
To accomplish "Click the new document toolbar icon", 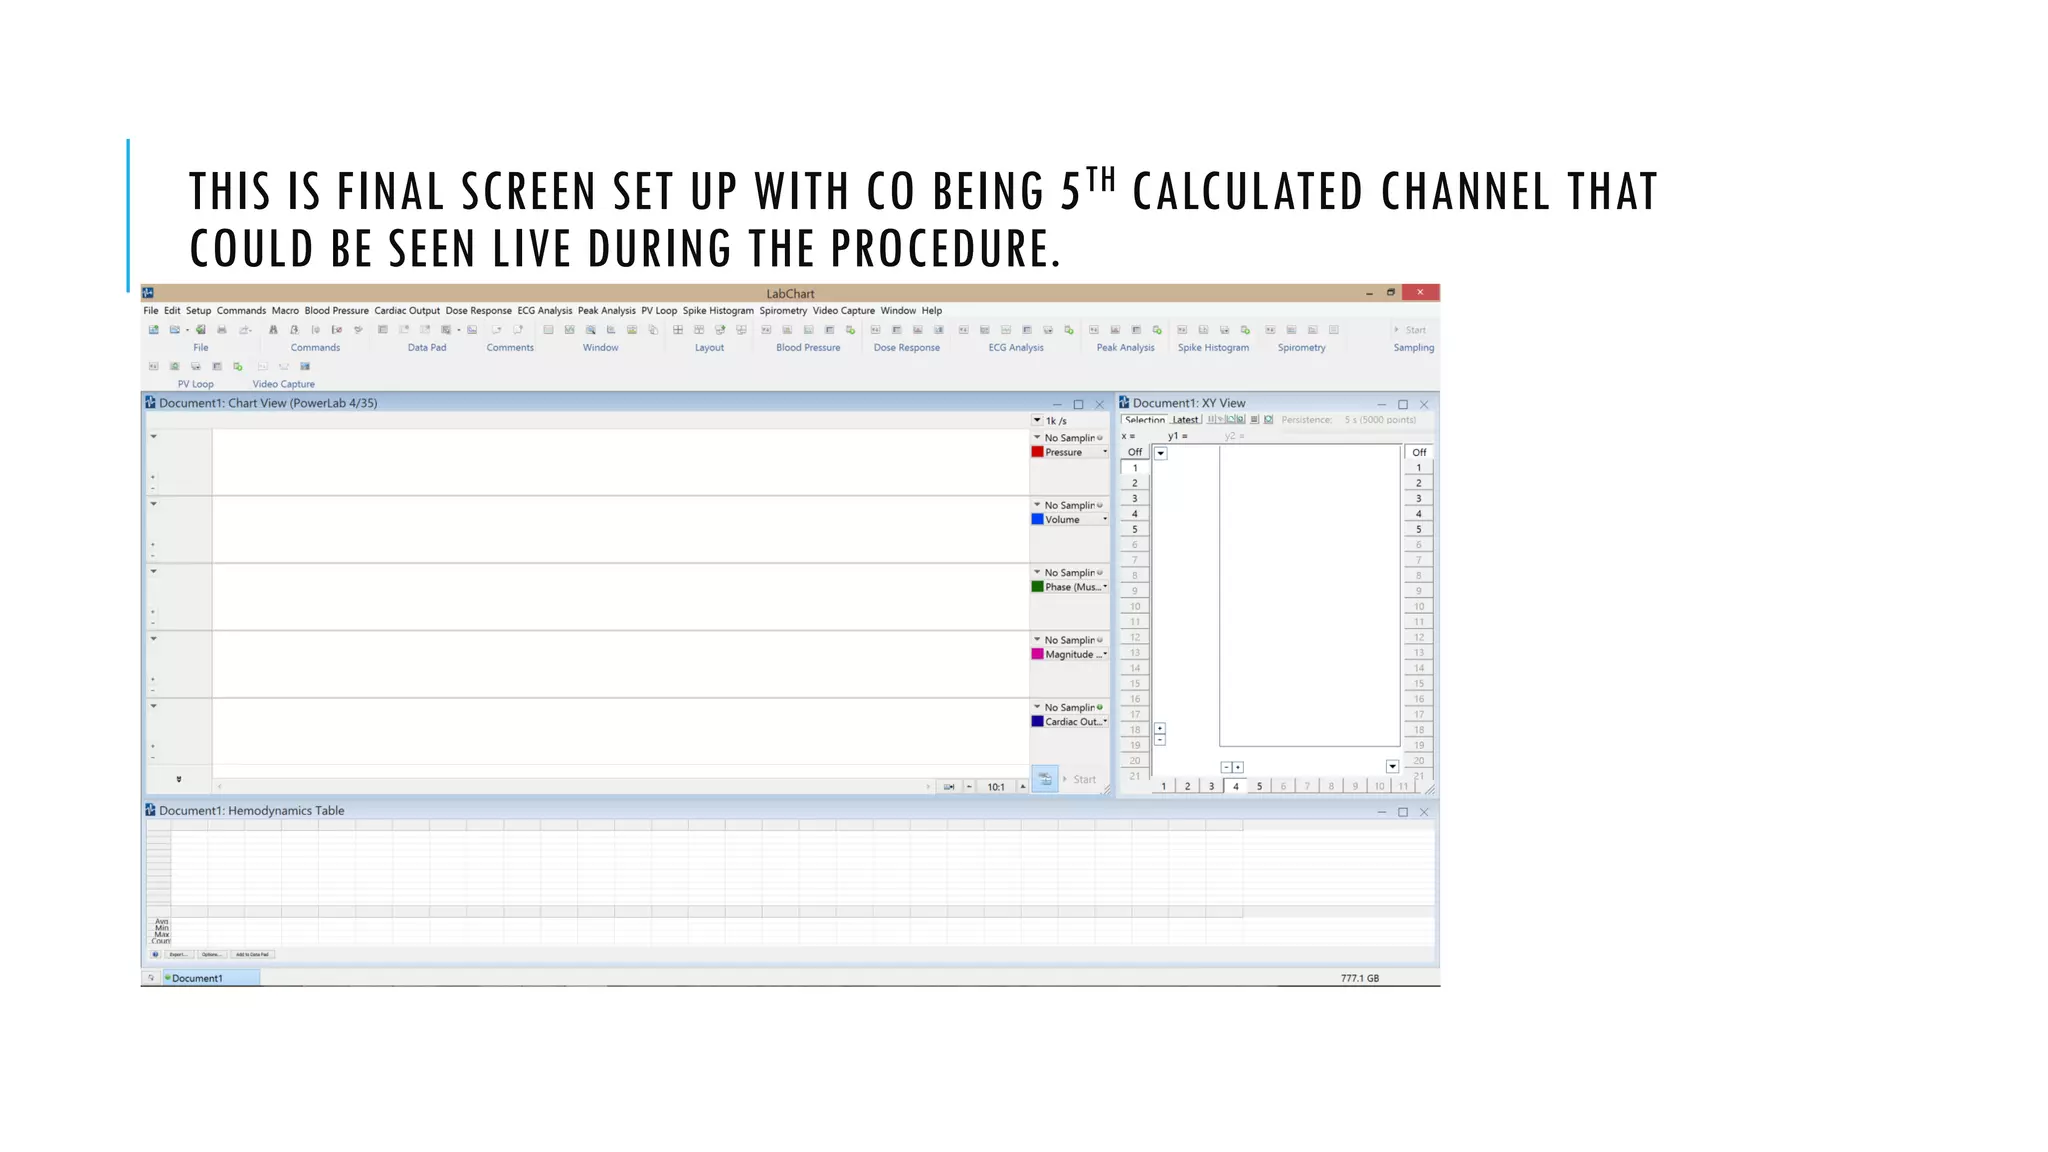I will point(153,330).
